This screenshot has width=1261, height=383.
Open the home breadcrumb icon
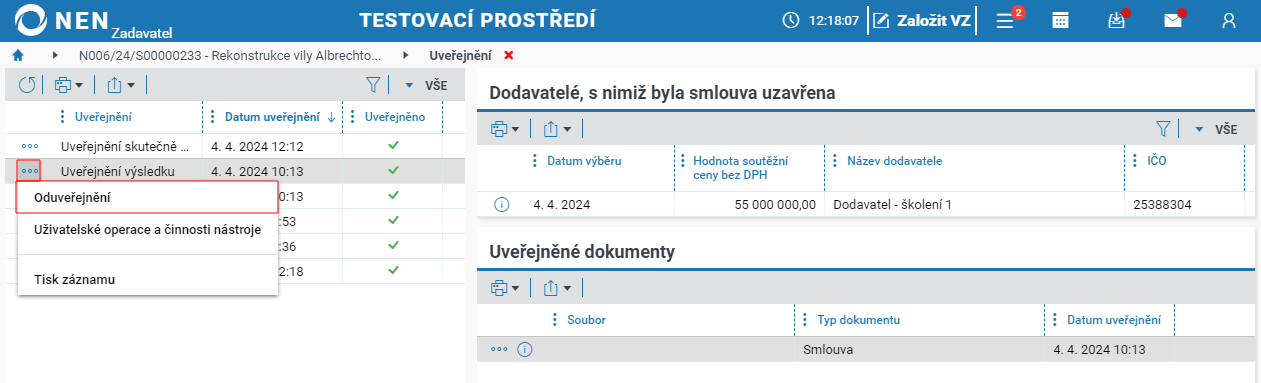(17, 55)
